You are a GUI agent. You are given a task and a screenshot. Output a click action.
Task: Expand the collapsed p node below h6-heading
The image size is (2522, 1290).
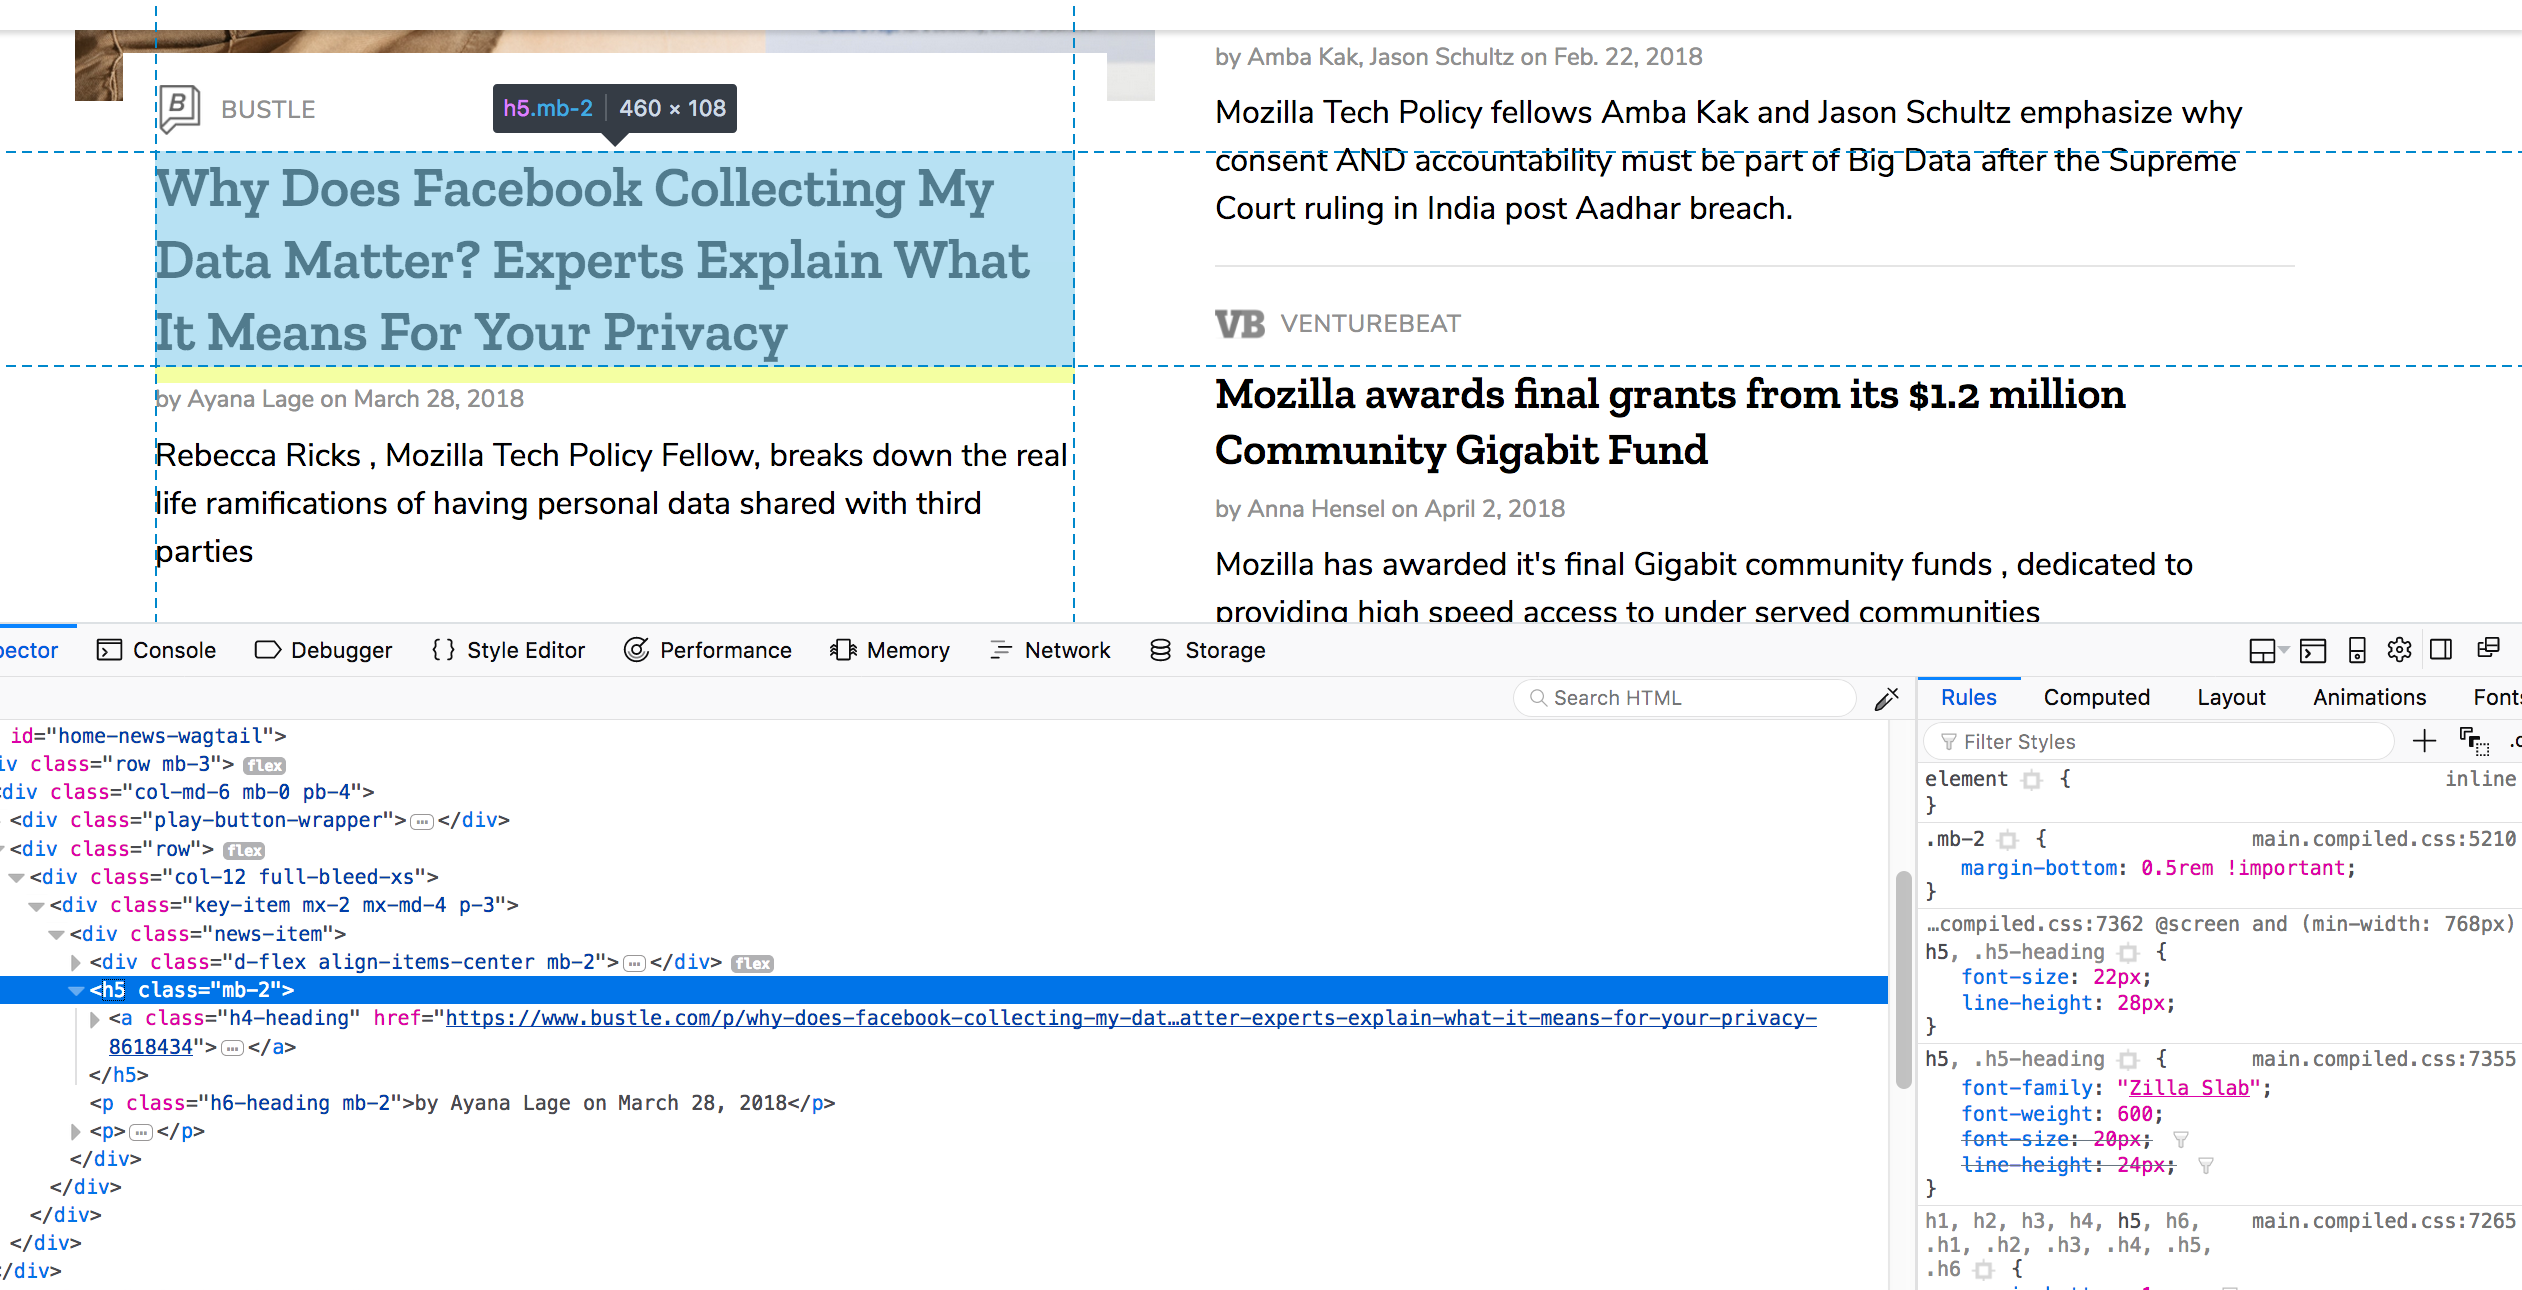[76, 1132]
